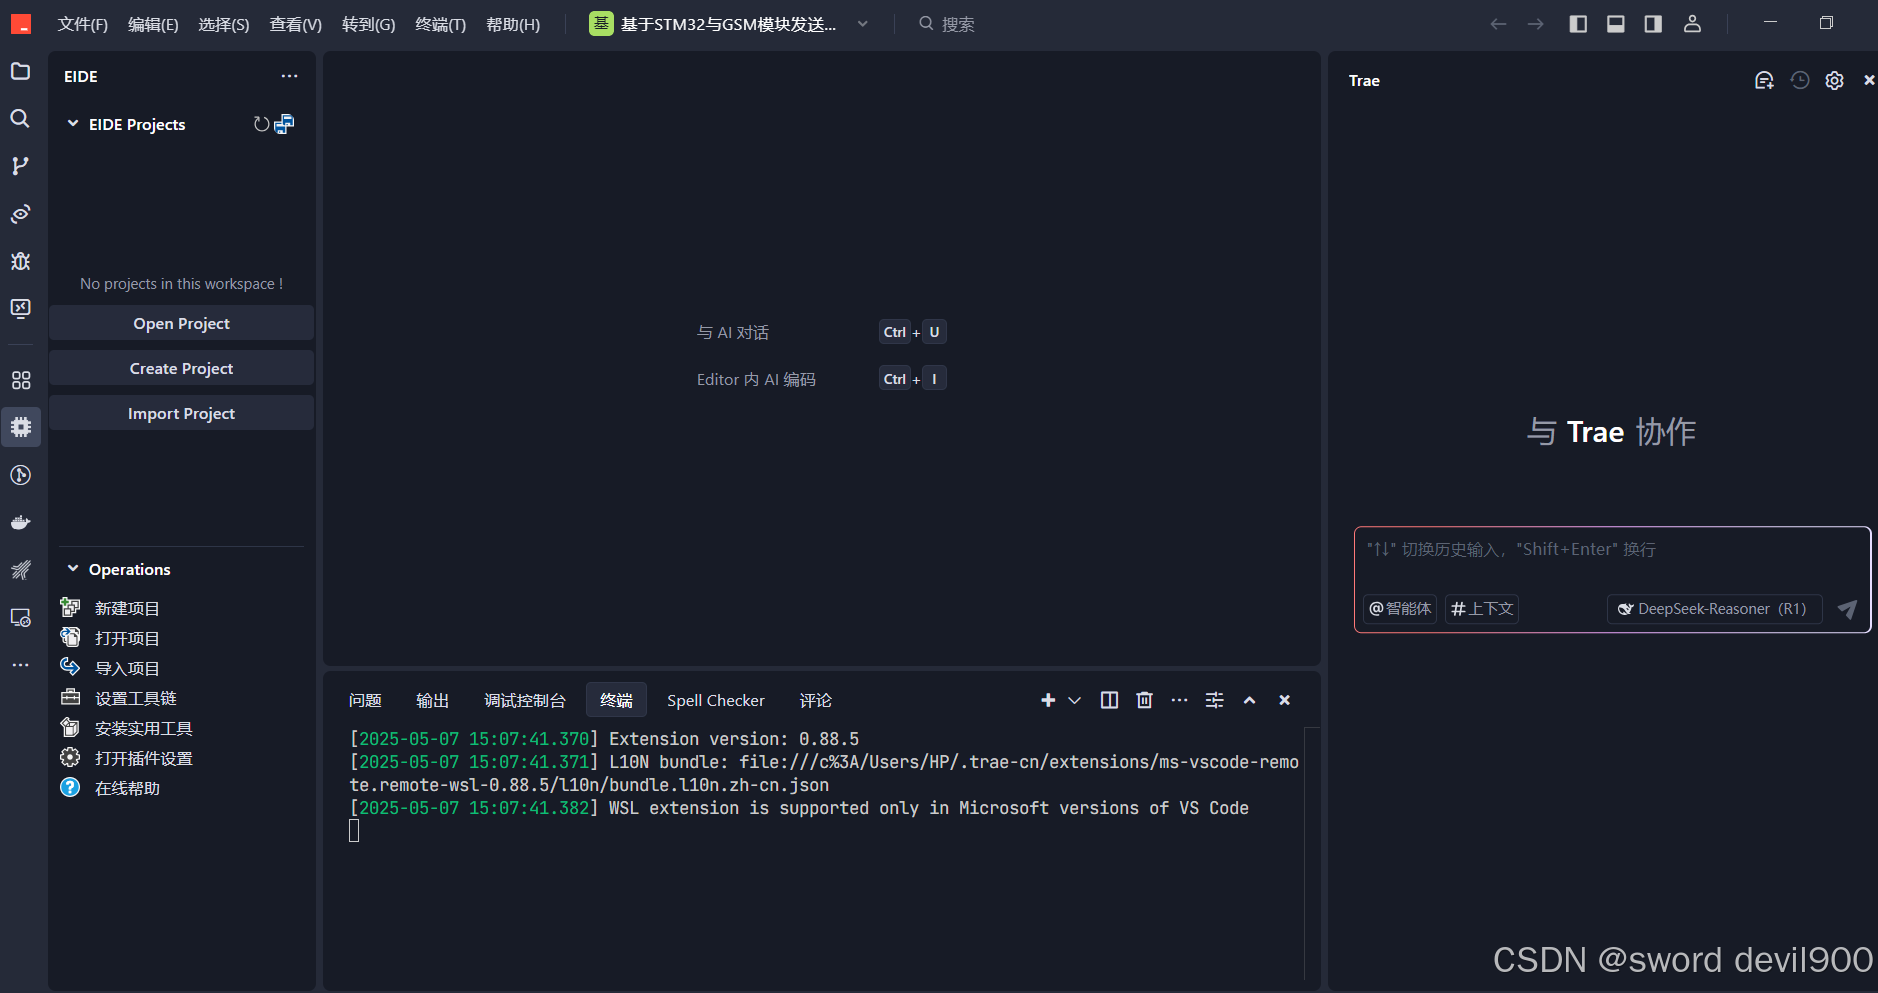Click the #上下文 context button

point(1482,608)
